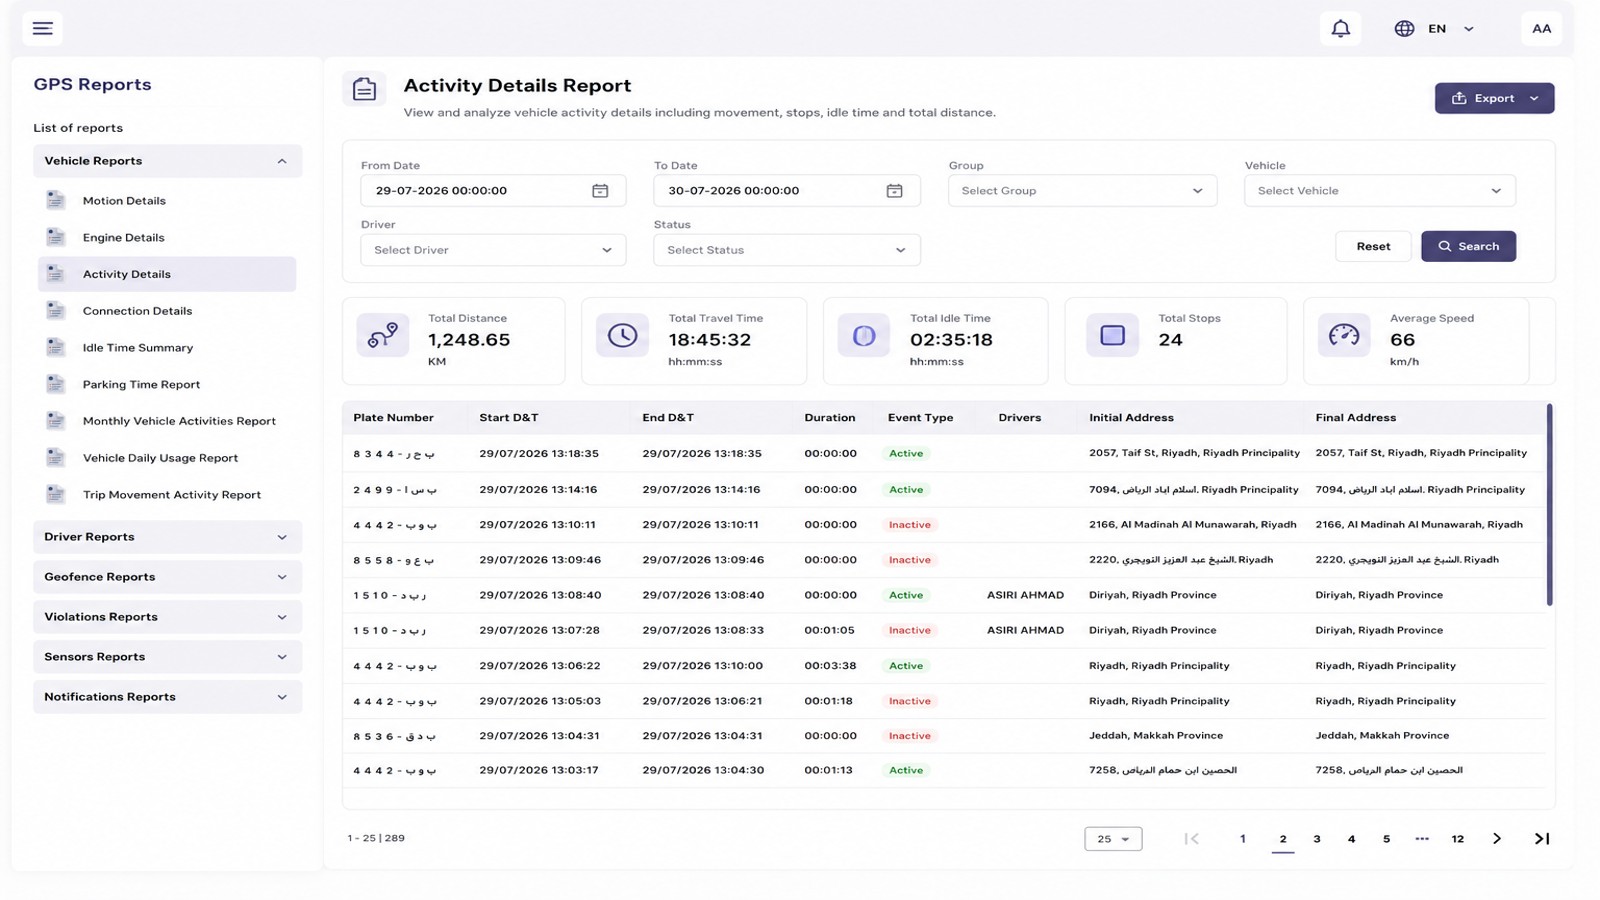Open Parking Time Report

click(x=141, y=385)
